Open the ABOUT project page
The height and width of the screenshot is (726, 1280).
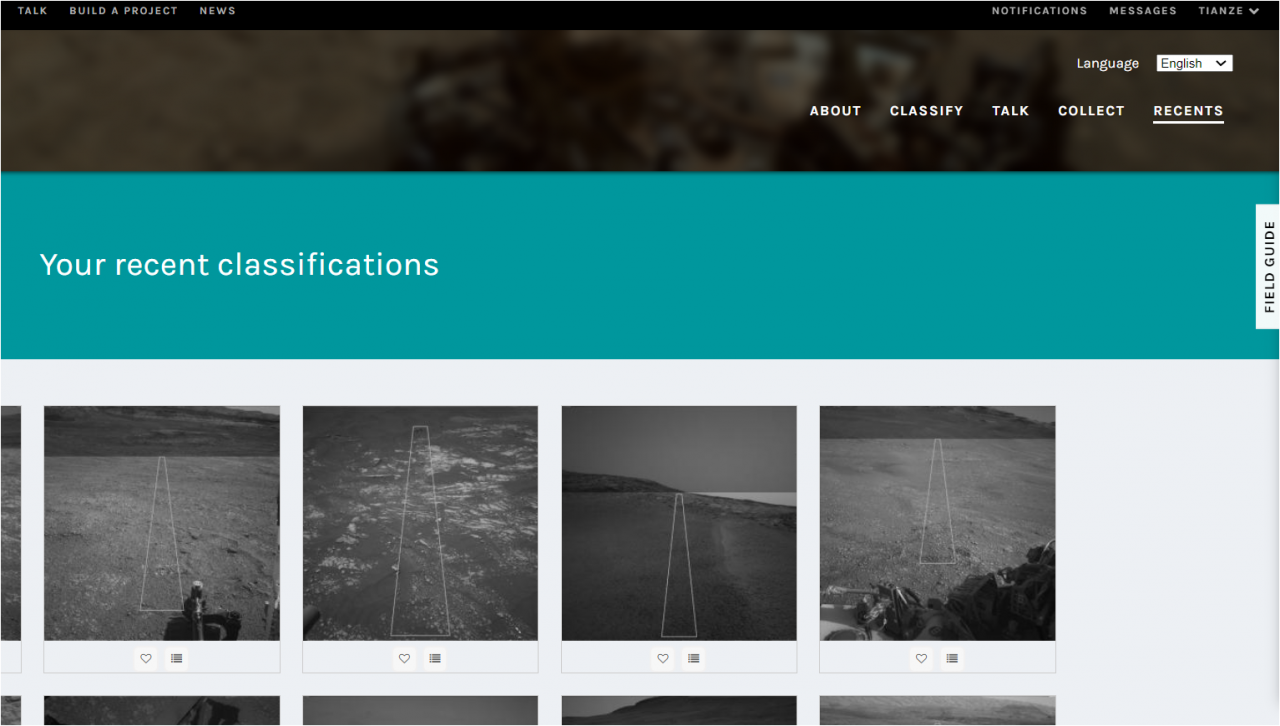coord(835,111)
